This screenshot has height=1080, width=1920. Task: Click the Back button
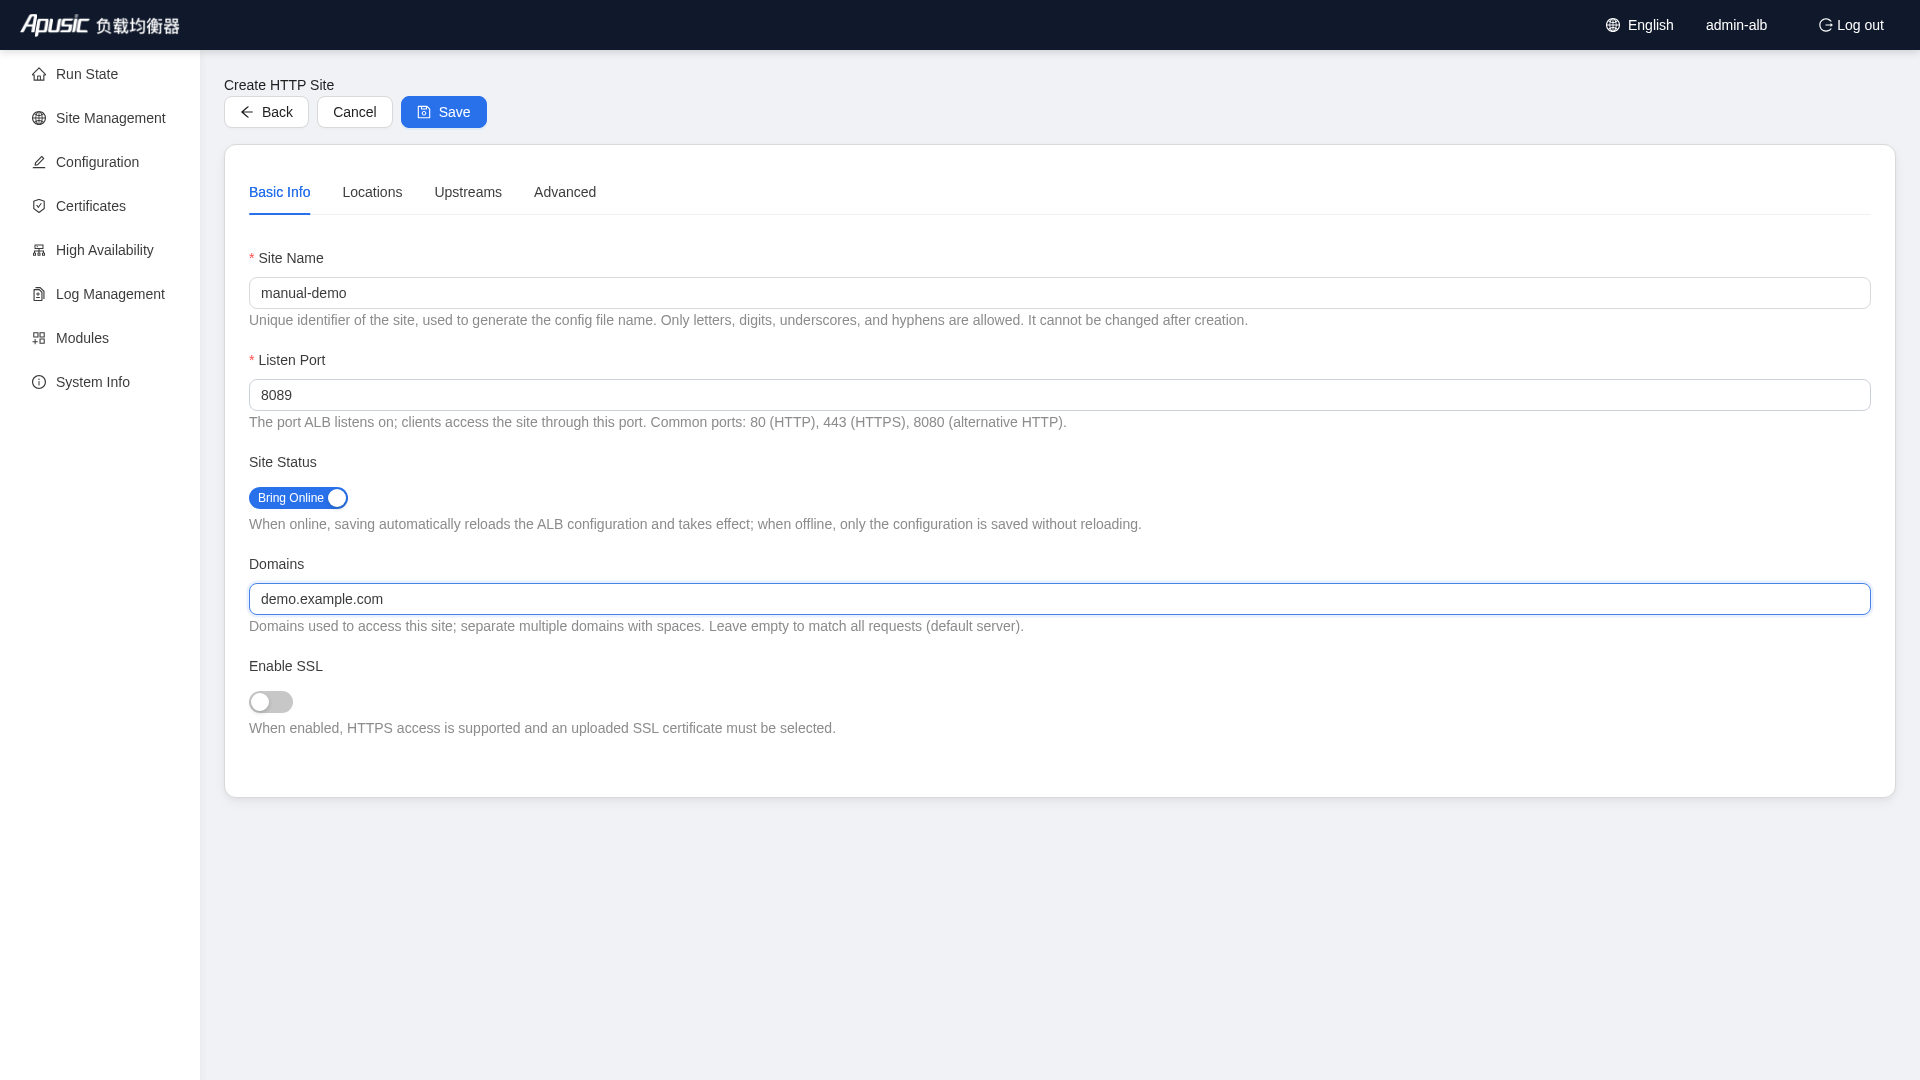click(x=266, y=112)
